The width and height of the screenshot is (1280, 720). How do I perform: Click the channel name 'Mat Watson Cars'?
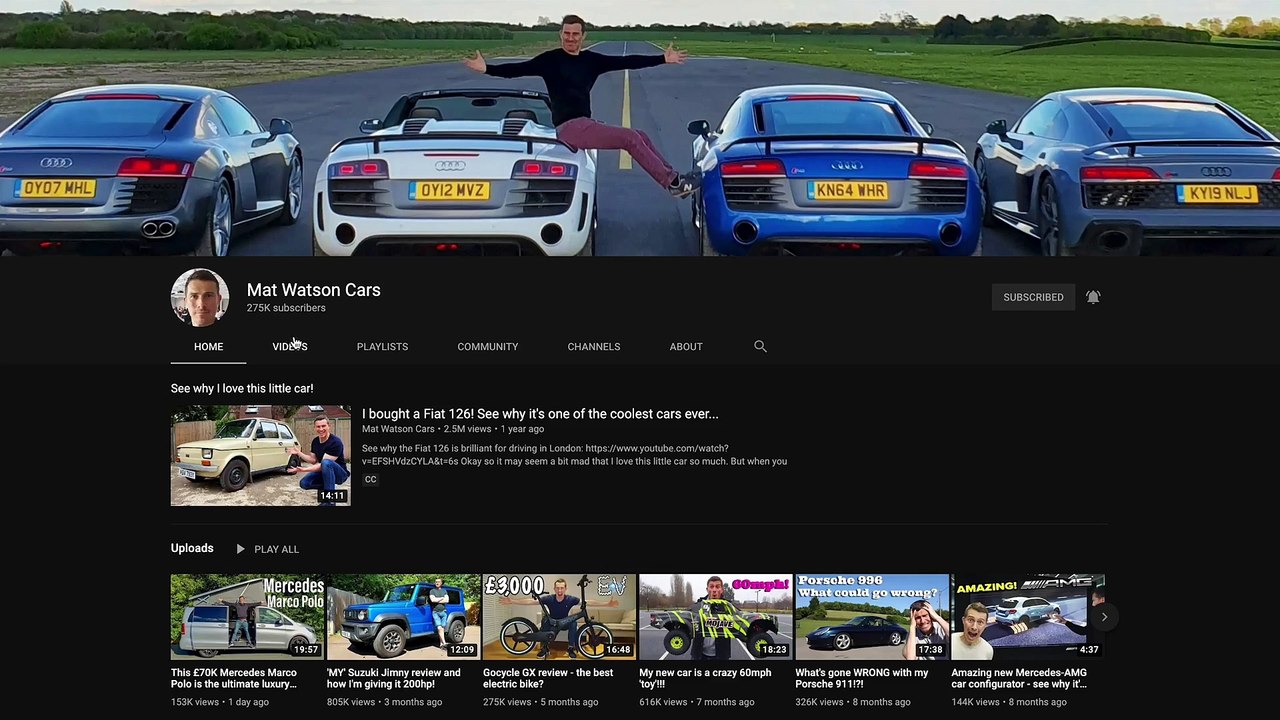tap(313, 290)
